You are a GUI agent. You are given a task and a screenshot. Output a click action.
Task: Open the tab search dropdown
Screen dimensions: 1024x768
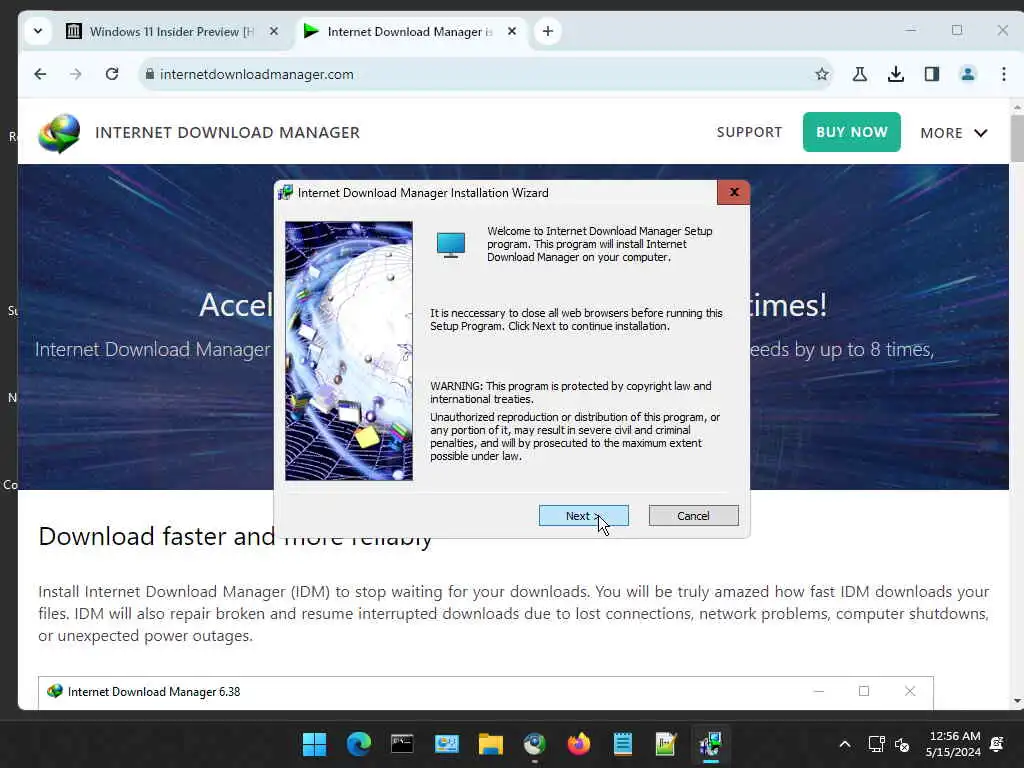(38, 31)
